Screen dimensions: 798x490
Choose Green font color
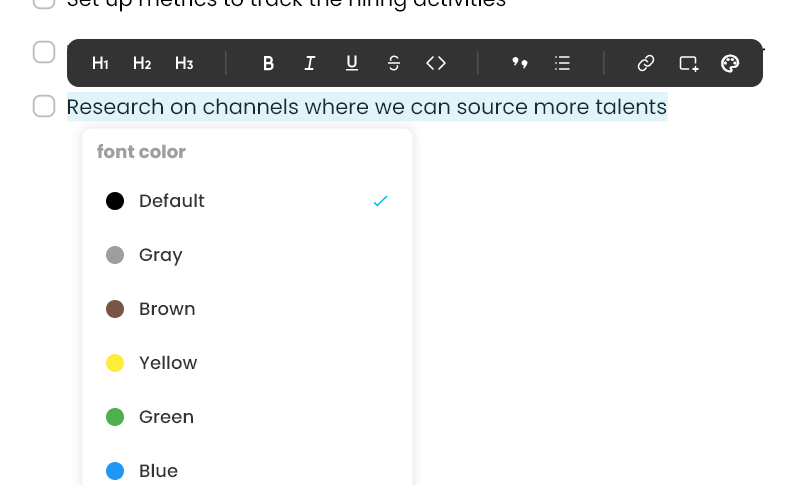click(x=247, y=417)
